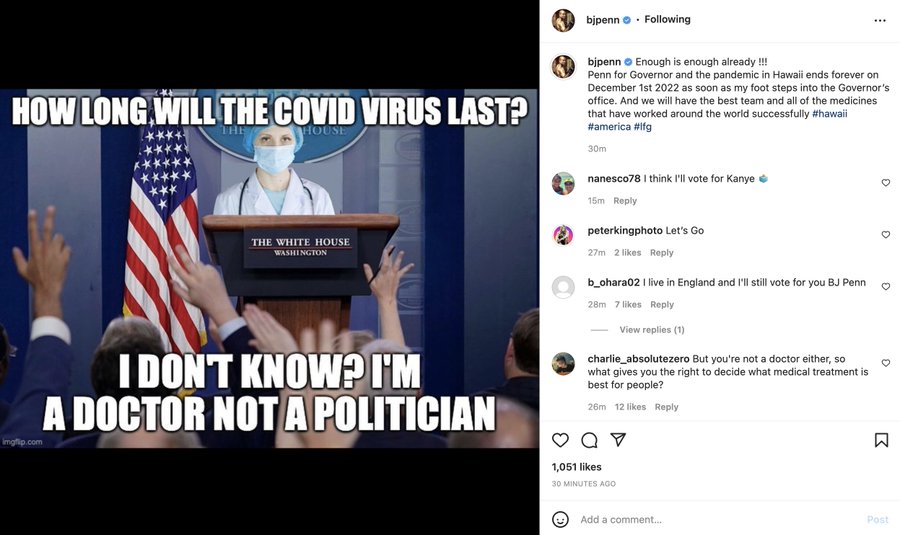Like b_ohara02's comment
Viewport: 900px width, 535px height.
pos(886,286)
